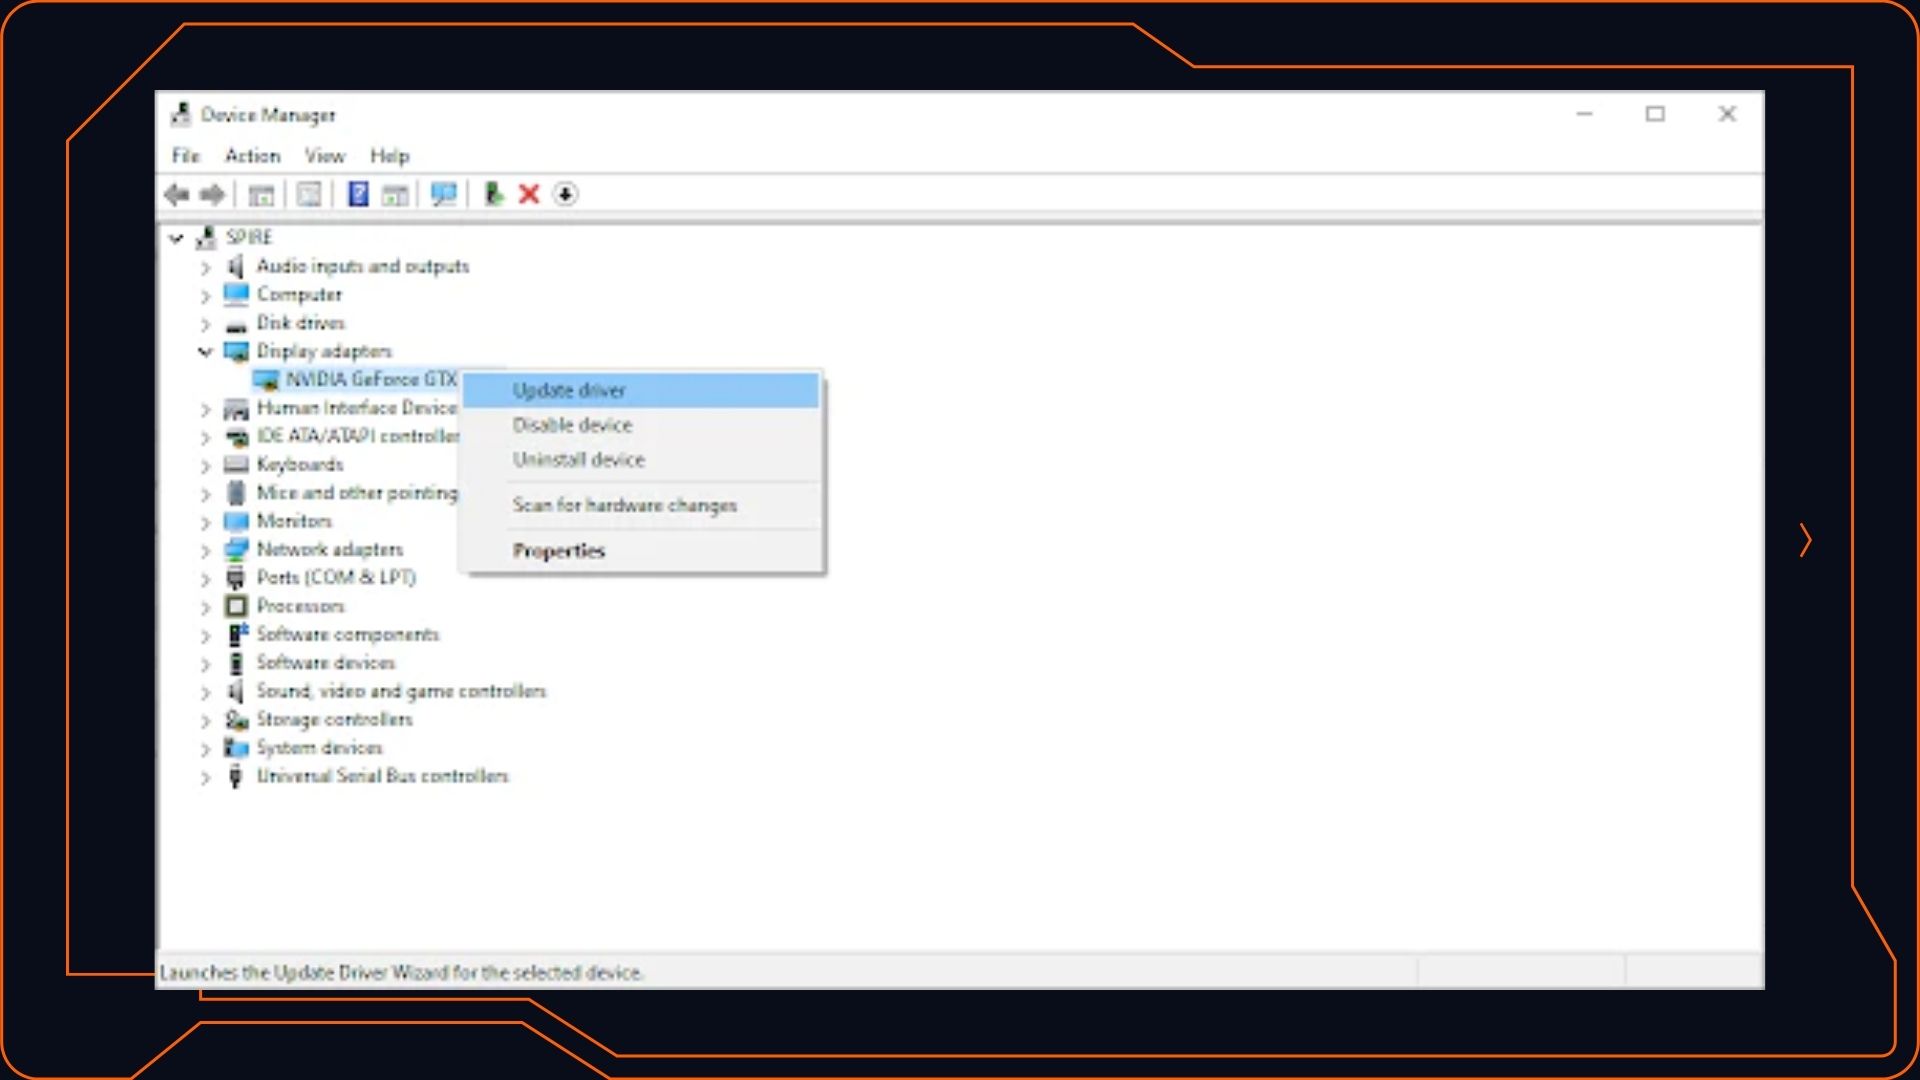Click the Properties toolbar icon
The image size is (1920, 1080).
point(309,195)
